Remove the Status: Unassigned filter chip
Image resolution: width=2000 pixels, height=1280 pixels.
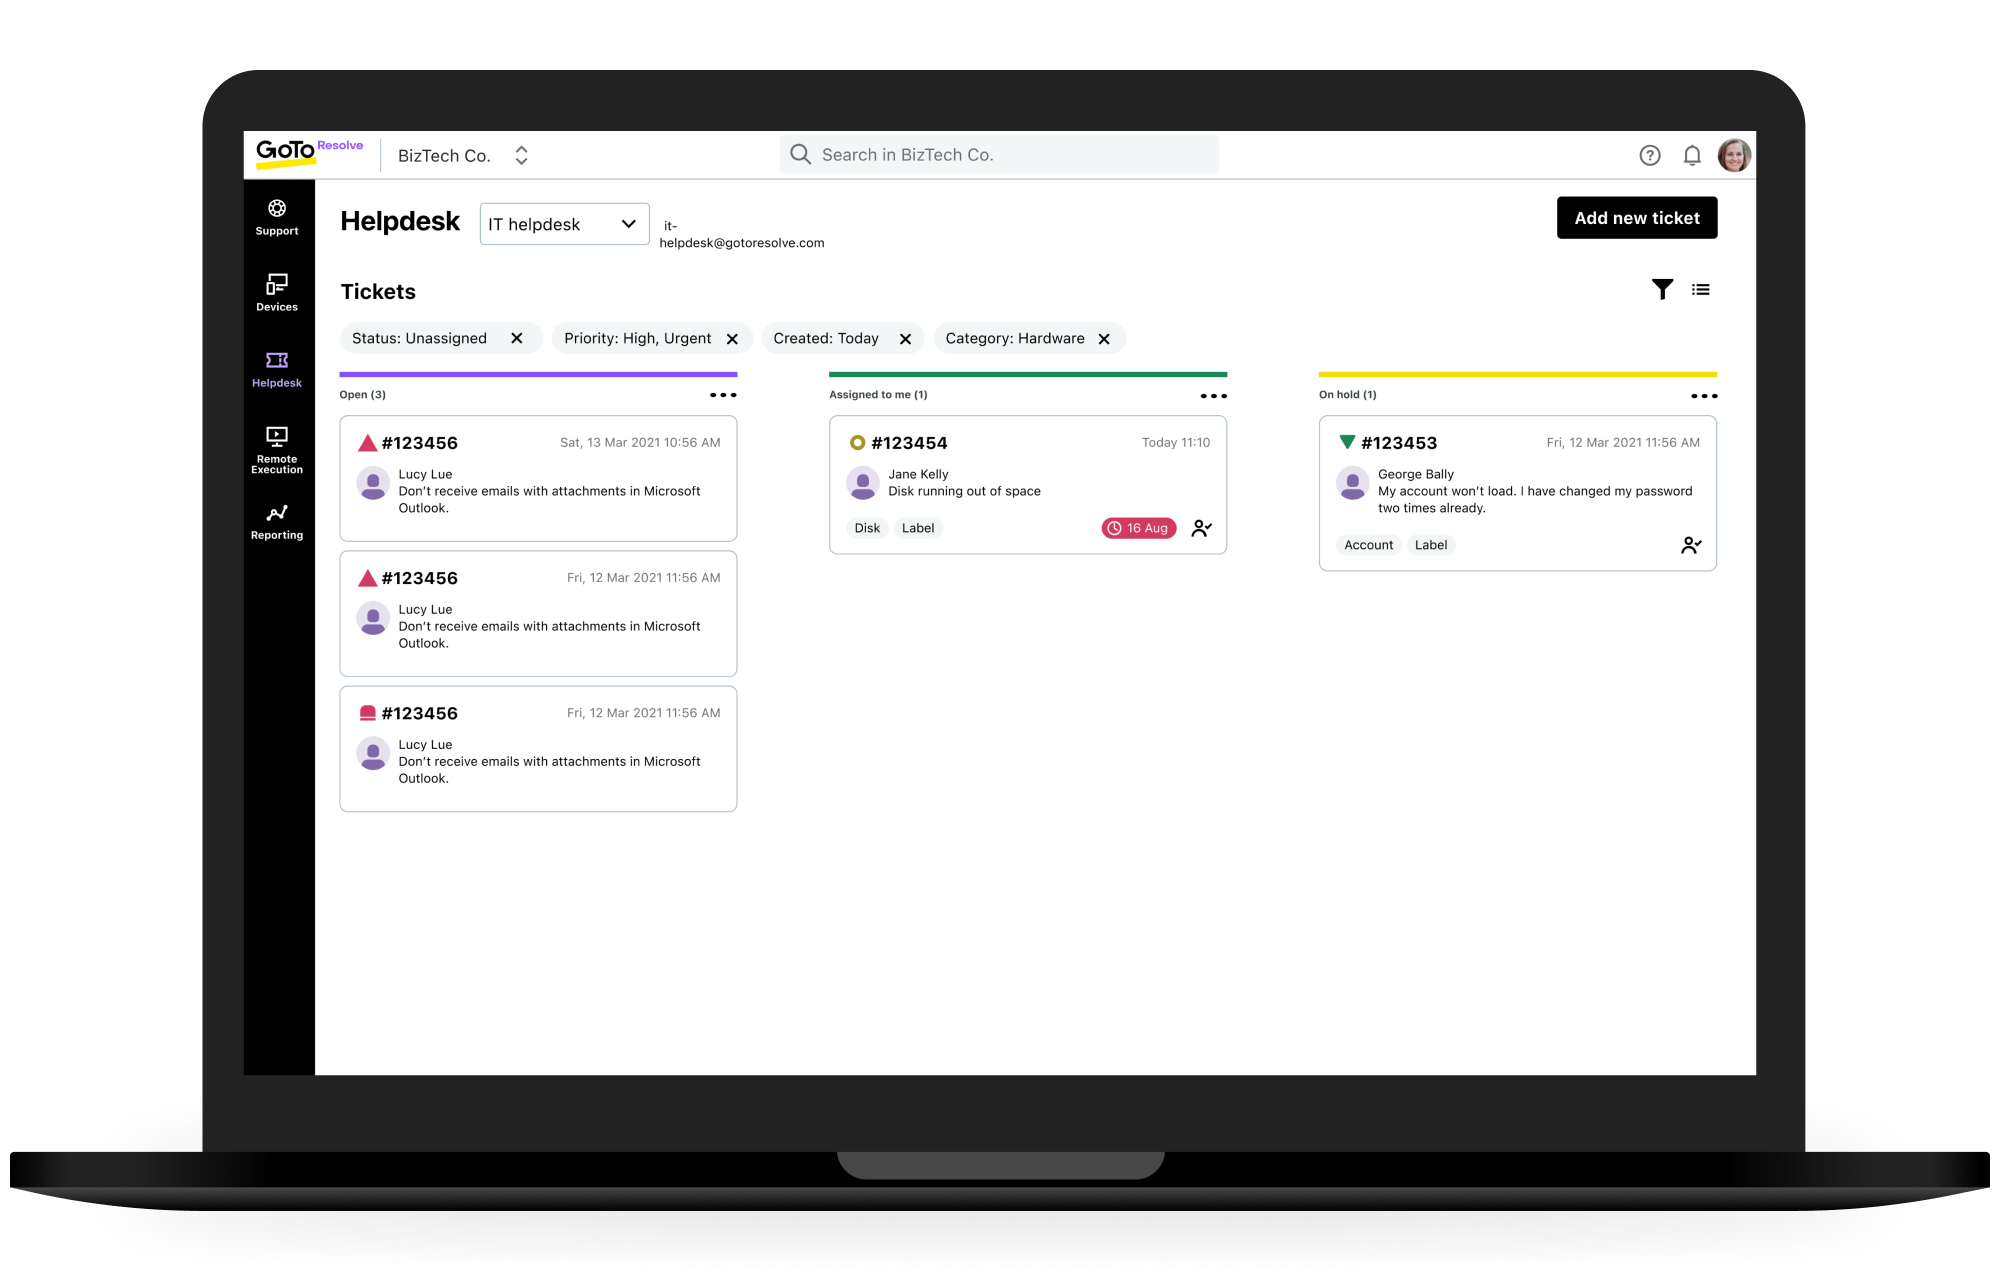point(517,339)
